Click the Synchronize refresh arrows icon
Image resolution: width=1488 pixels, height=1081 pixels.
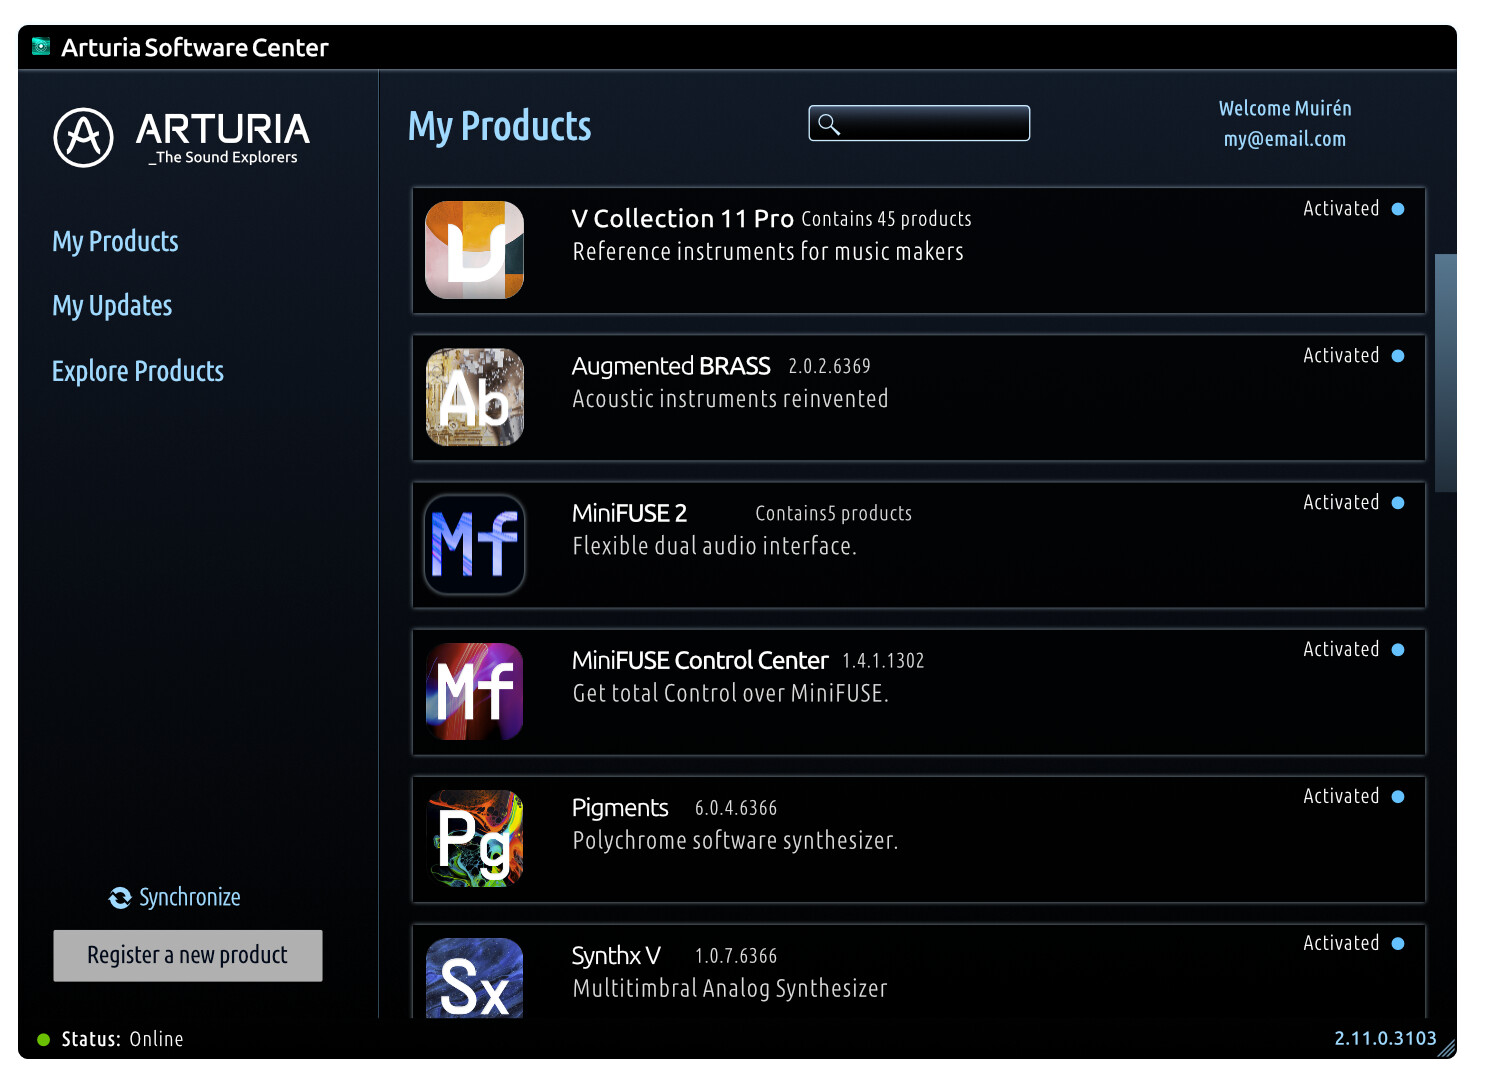[120, 898]
